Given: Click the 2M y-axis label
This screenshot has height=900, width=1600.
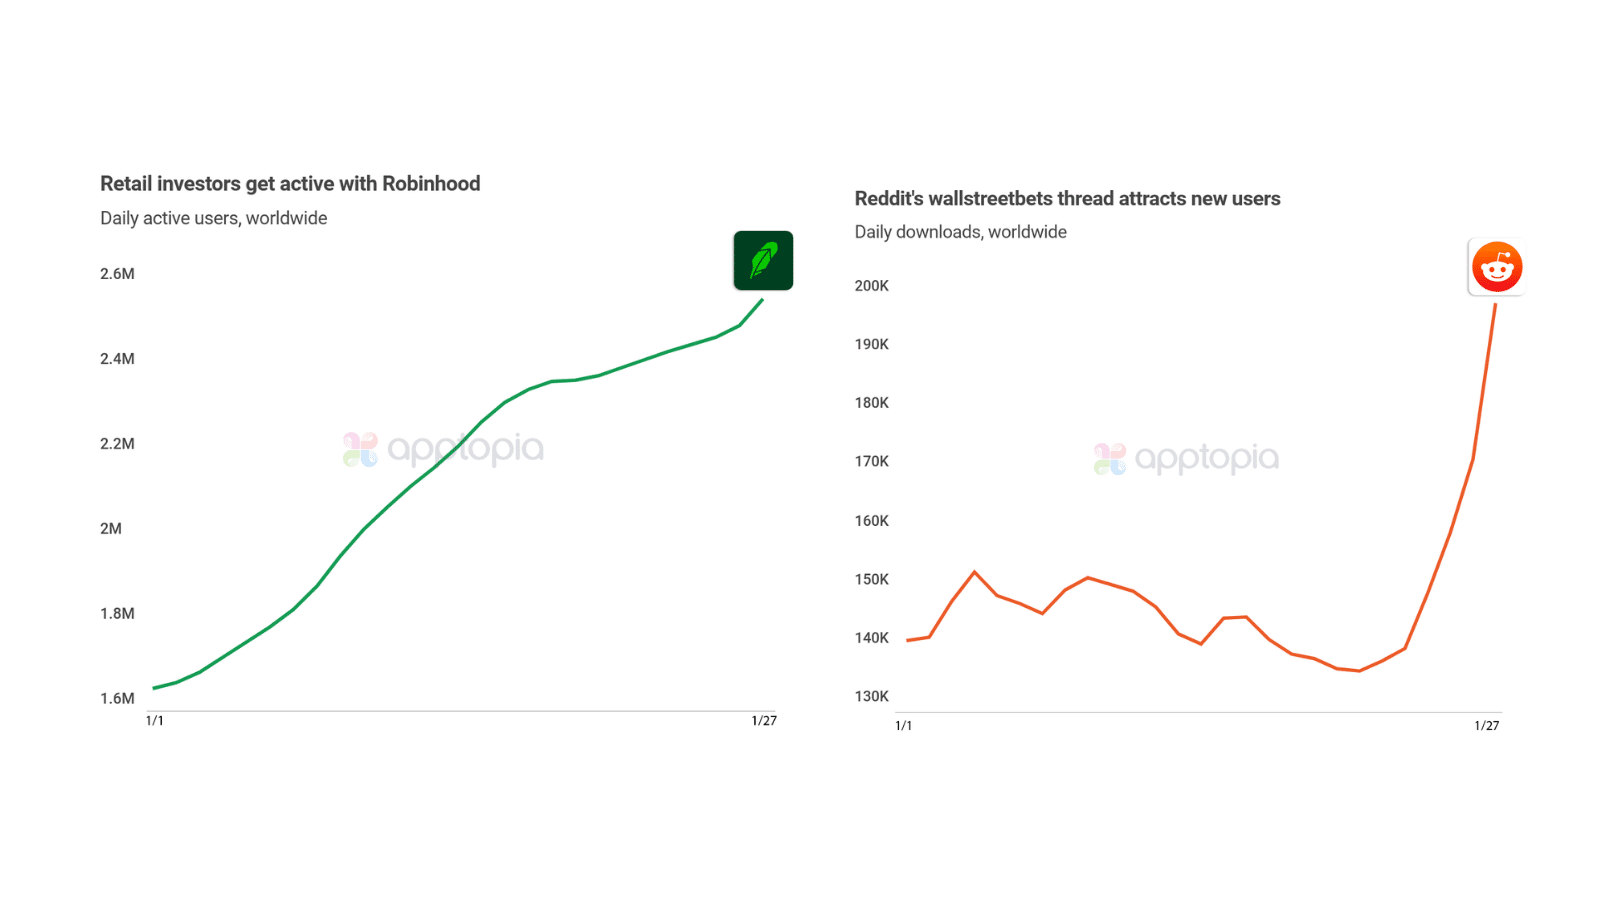Looking at the screenshot, I should pos(111,529).
